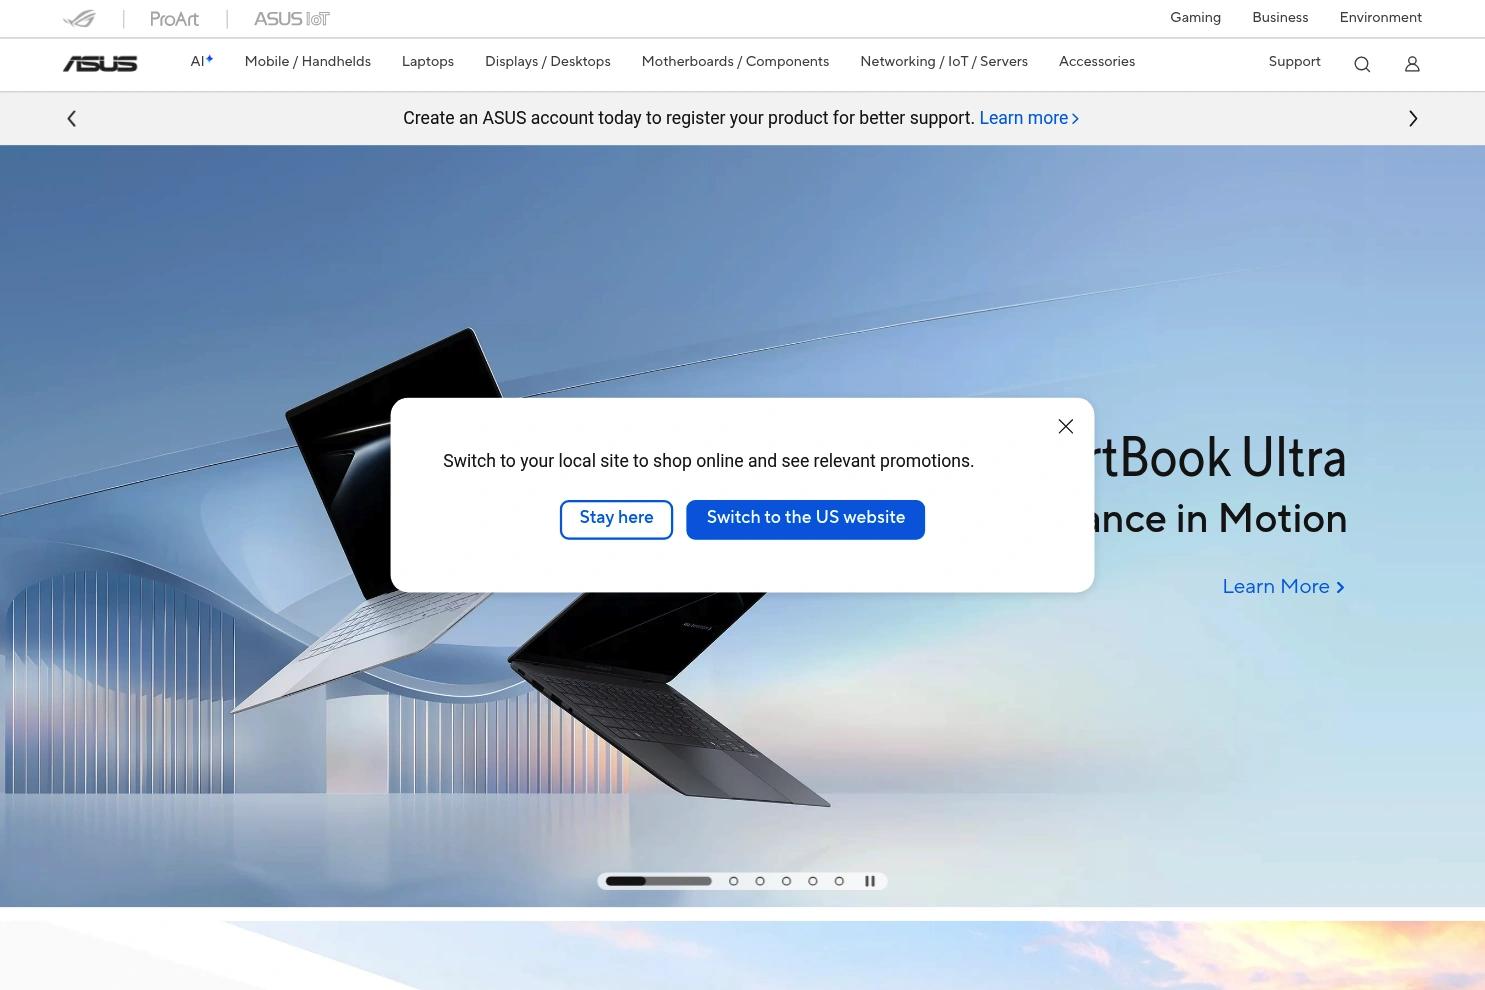Click the active slide progress bar

(659, 881)
